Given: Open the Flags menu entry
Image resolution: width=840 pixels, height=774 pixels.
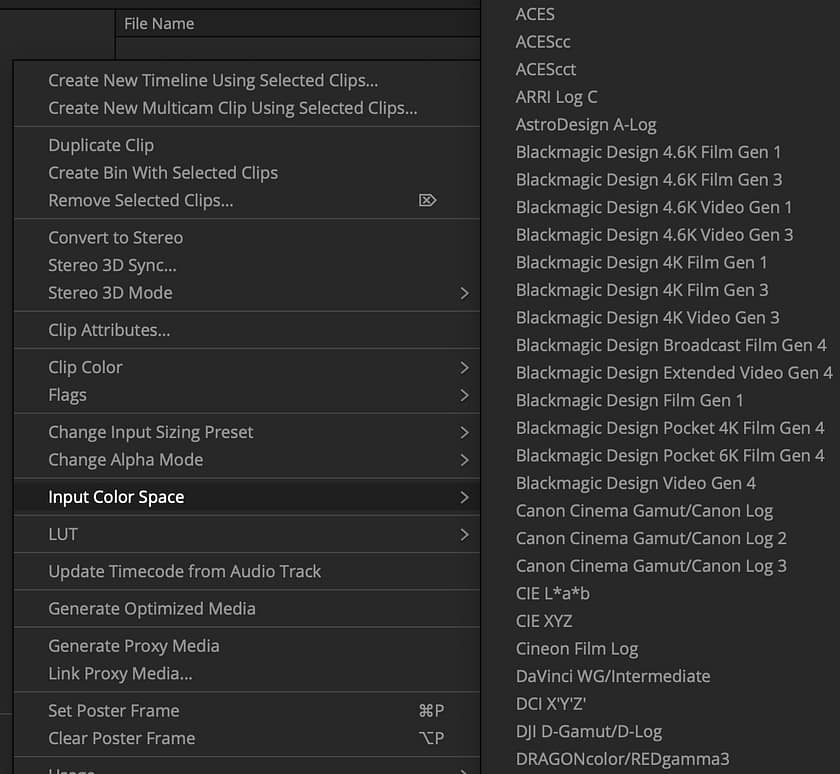Looking at the screenshot, I should pos(68,395).
